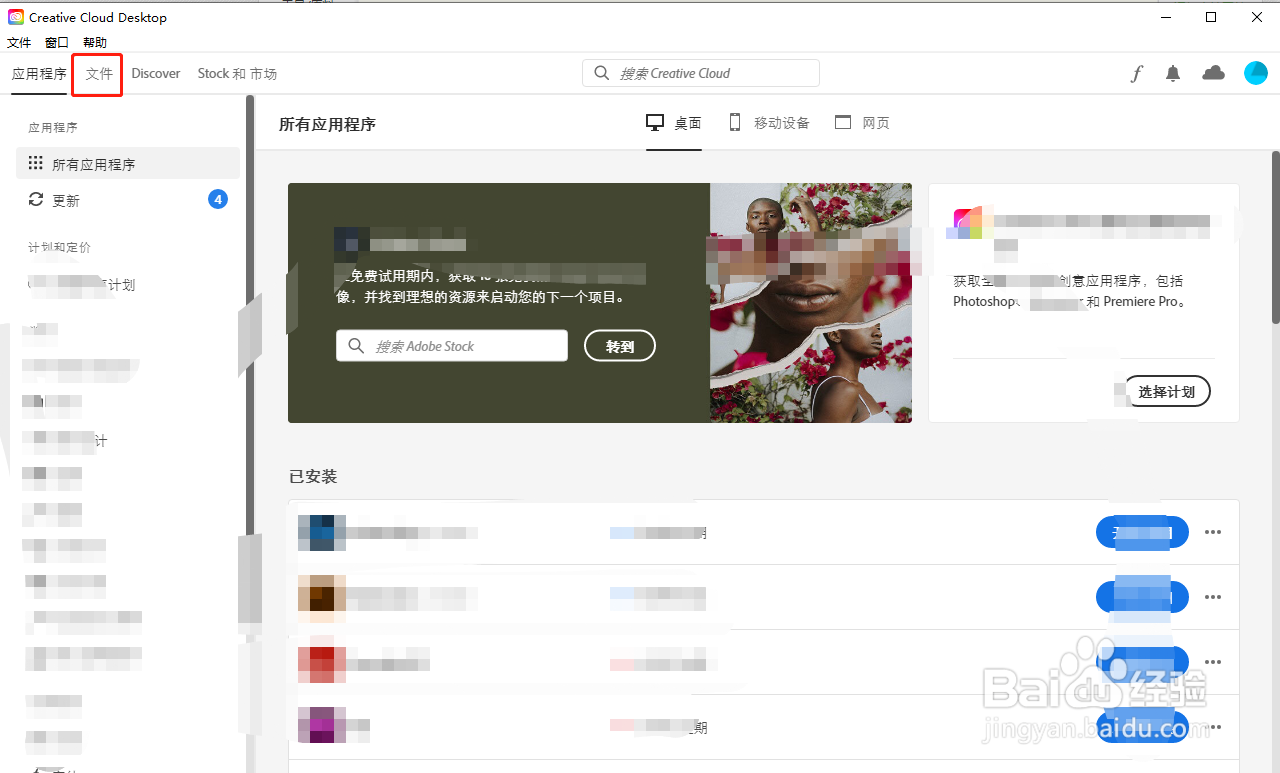Select 所有应用程序 in the sidebar
Image resolution: width=1280 pixels, height=773 pixels.
click(128, 164)
